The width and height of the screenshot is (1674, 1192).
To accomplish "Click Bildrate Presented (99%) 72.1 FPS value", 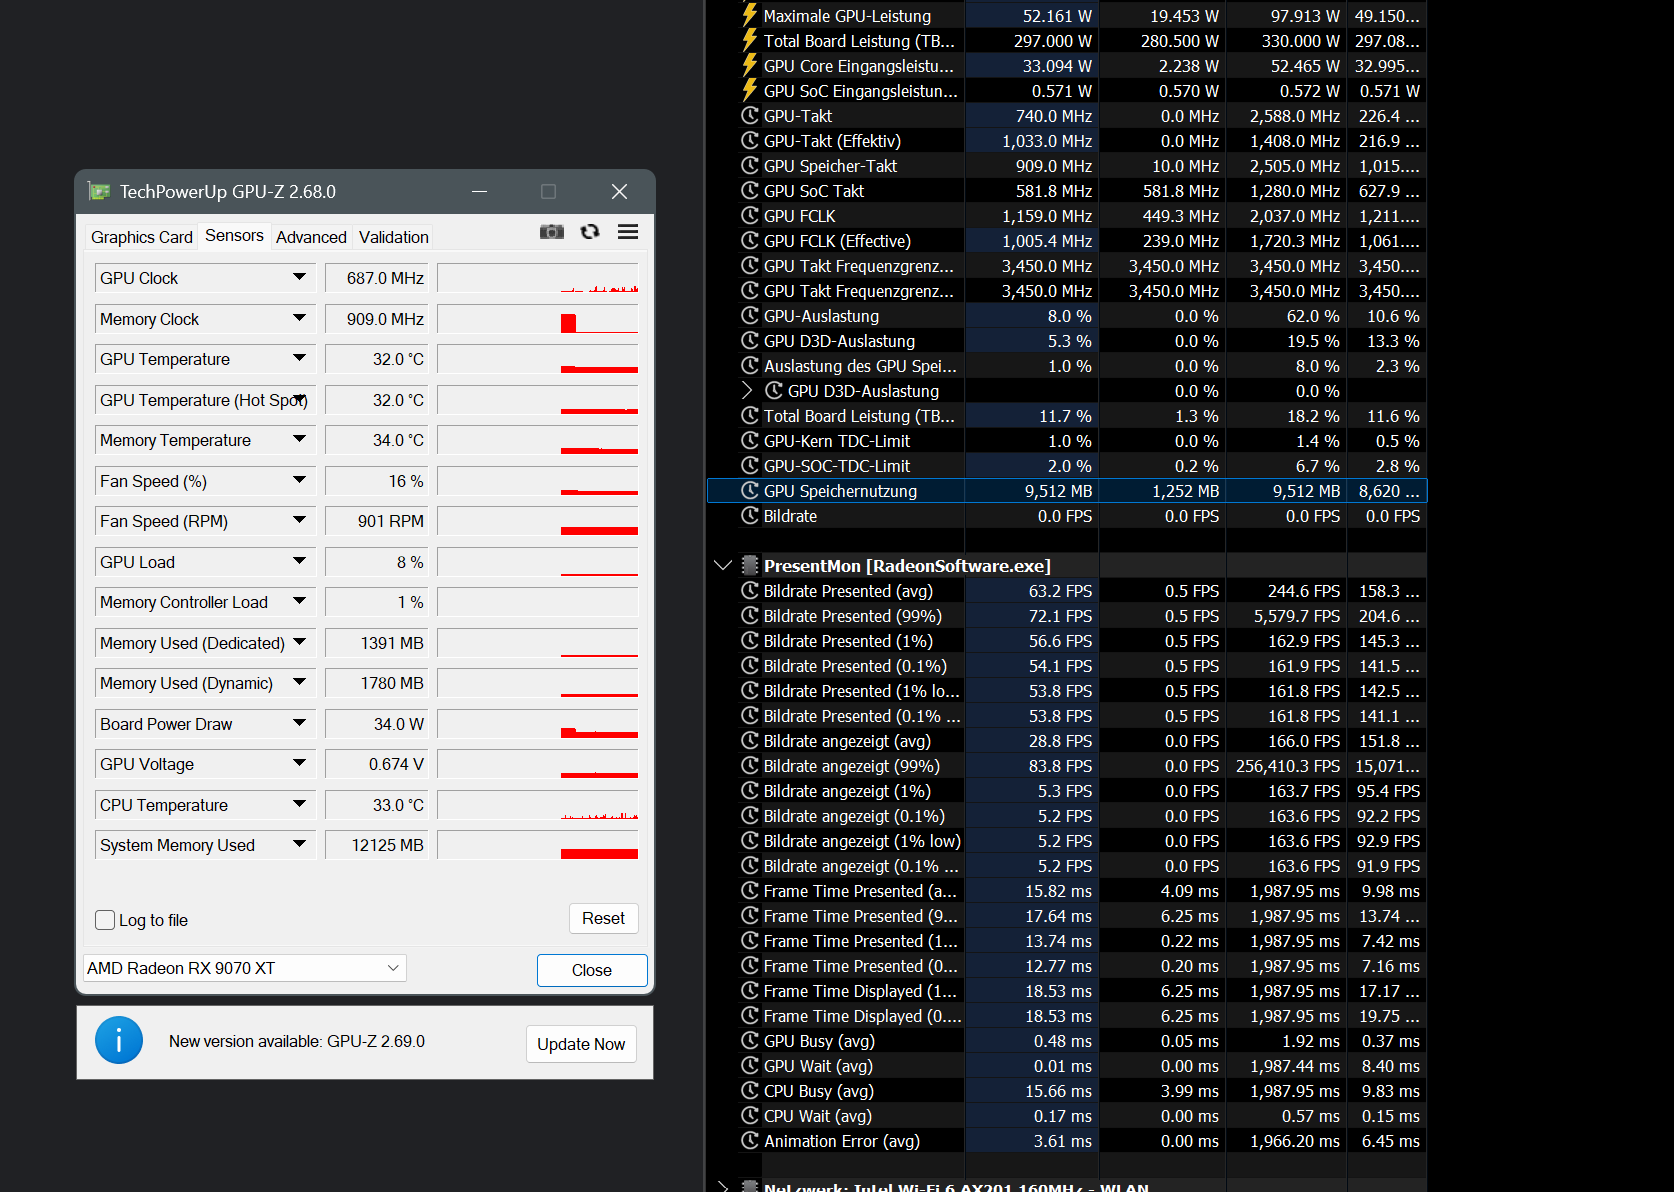I will pyautogui.click(x=1060, y=616).
